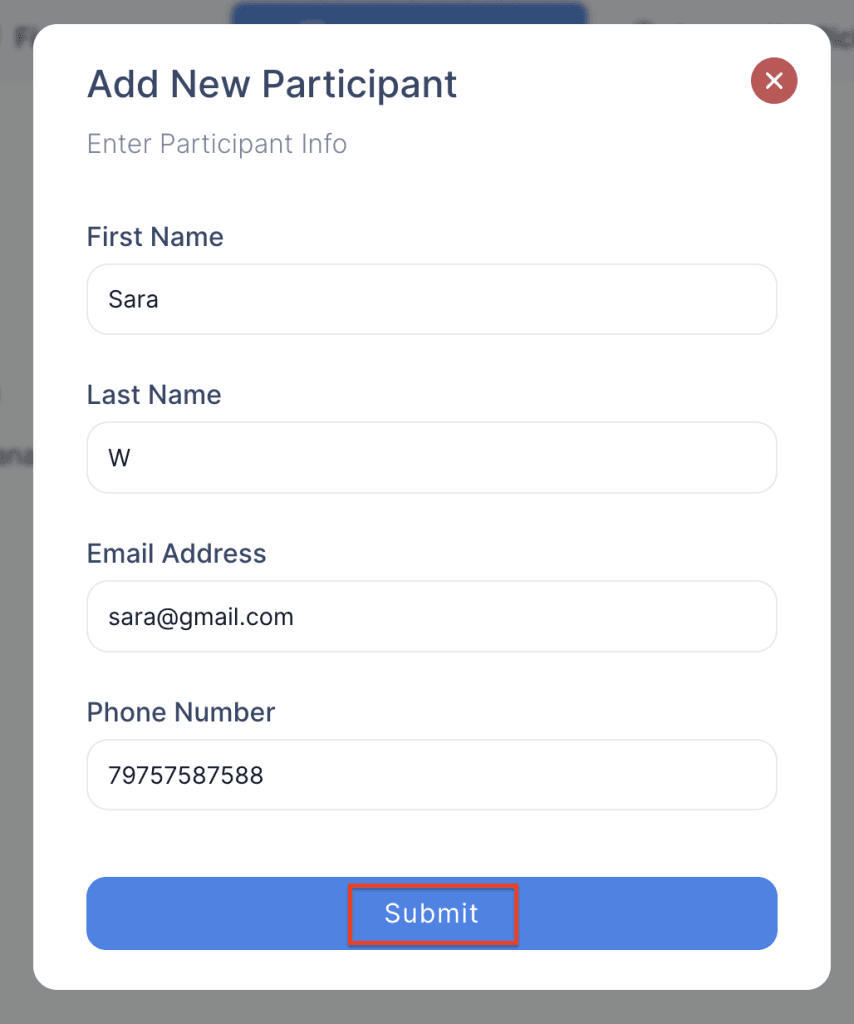Click the Phone Number label
This screenshot has width=854, height=1024.
point(181,712)
